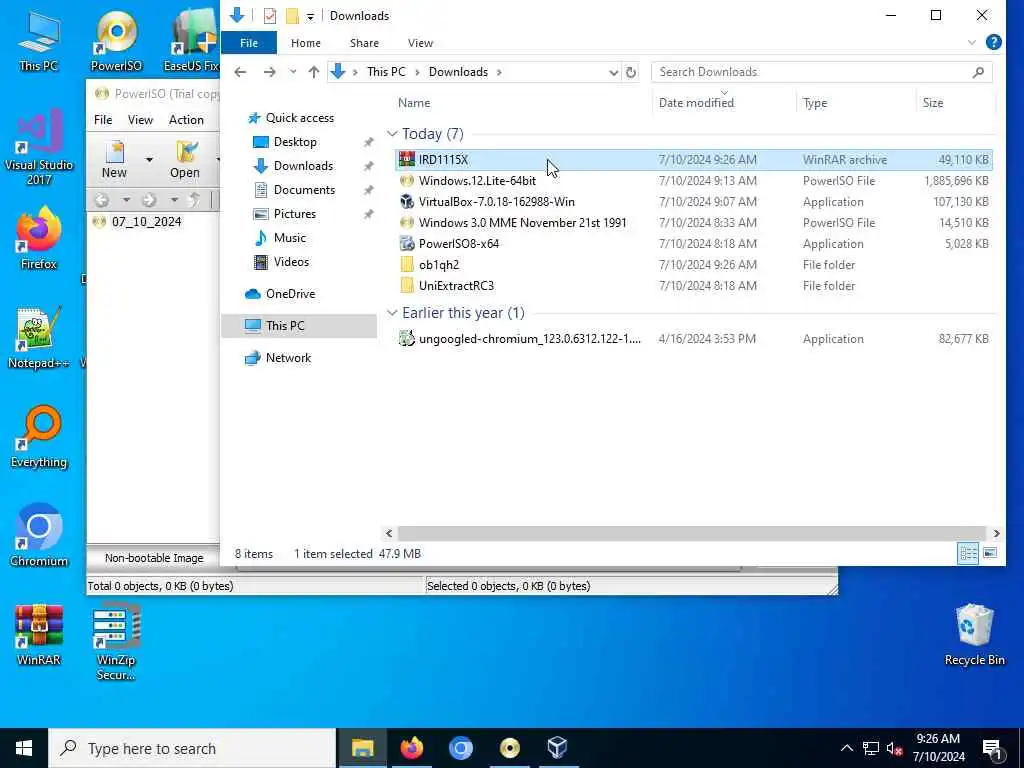Select the Windows.12.Lite-64bit PowerISO file icon

407,181
